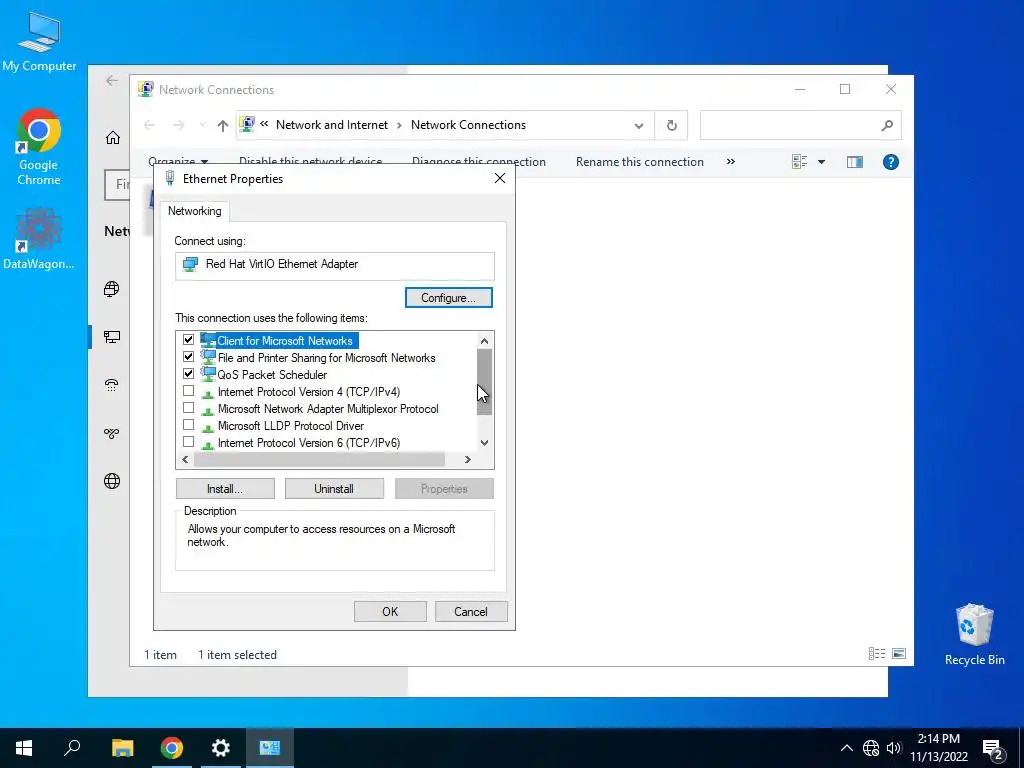Go back in the Settings window
Screen dimensions: 1024x768
click(x=112, y=80)
